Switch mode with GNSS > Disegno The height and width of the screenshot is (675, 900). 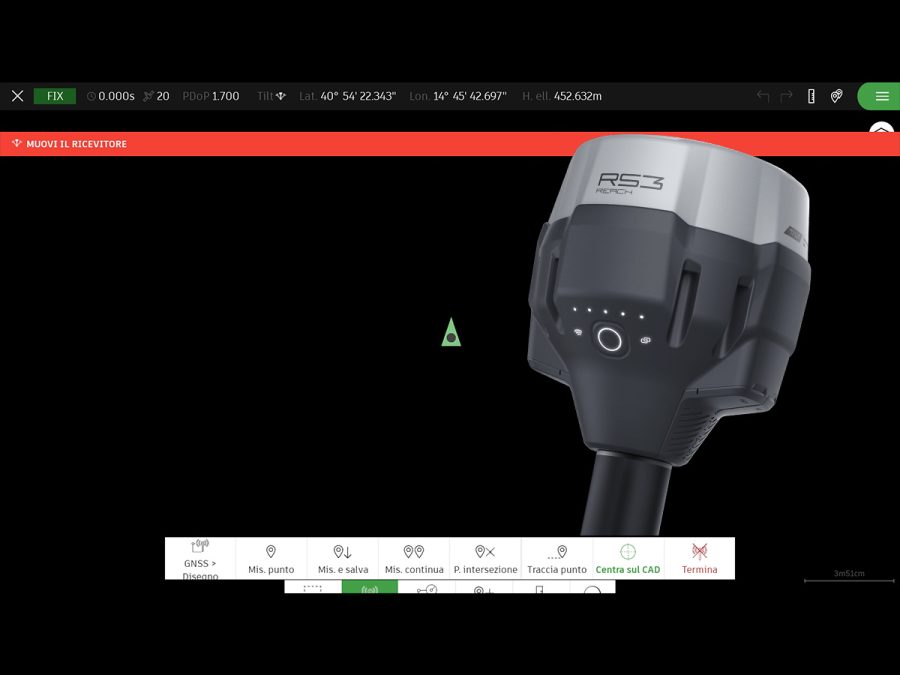pyautogui.click(x=200, y=558)
